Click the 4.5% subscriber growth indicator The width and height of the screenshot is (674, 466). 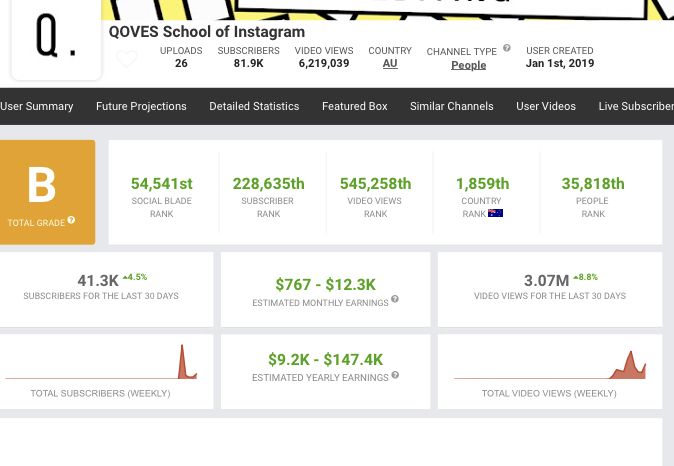click(135, 277)
